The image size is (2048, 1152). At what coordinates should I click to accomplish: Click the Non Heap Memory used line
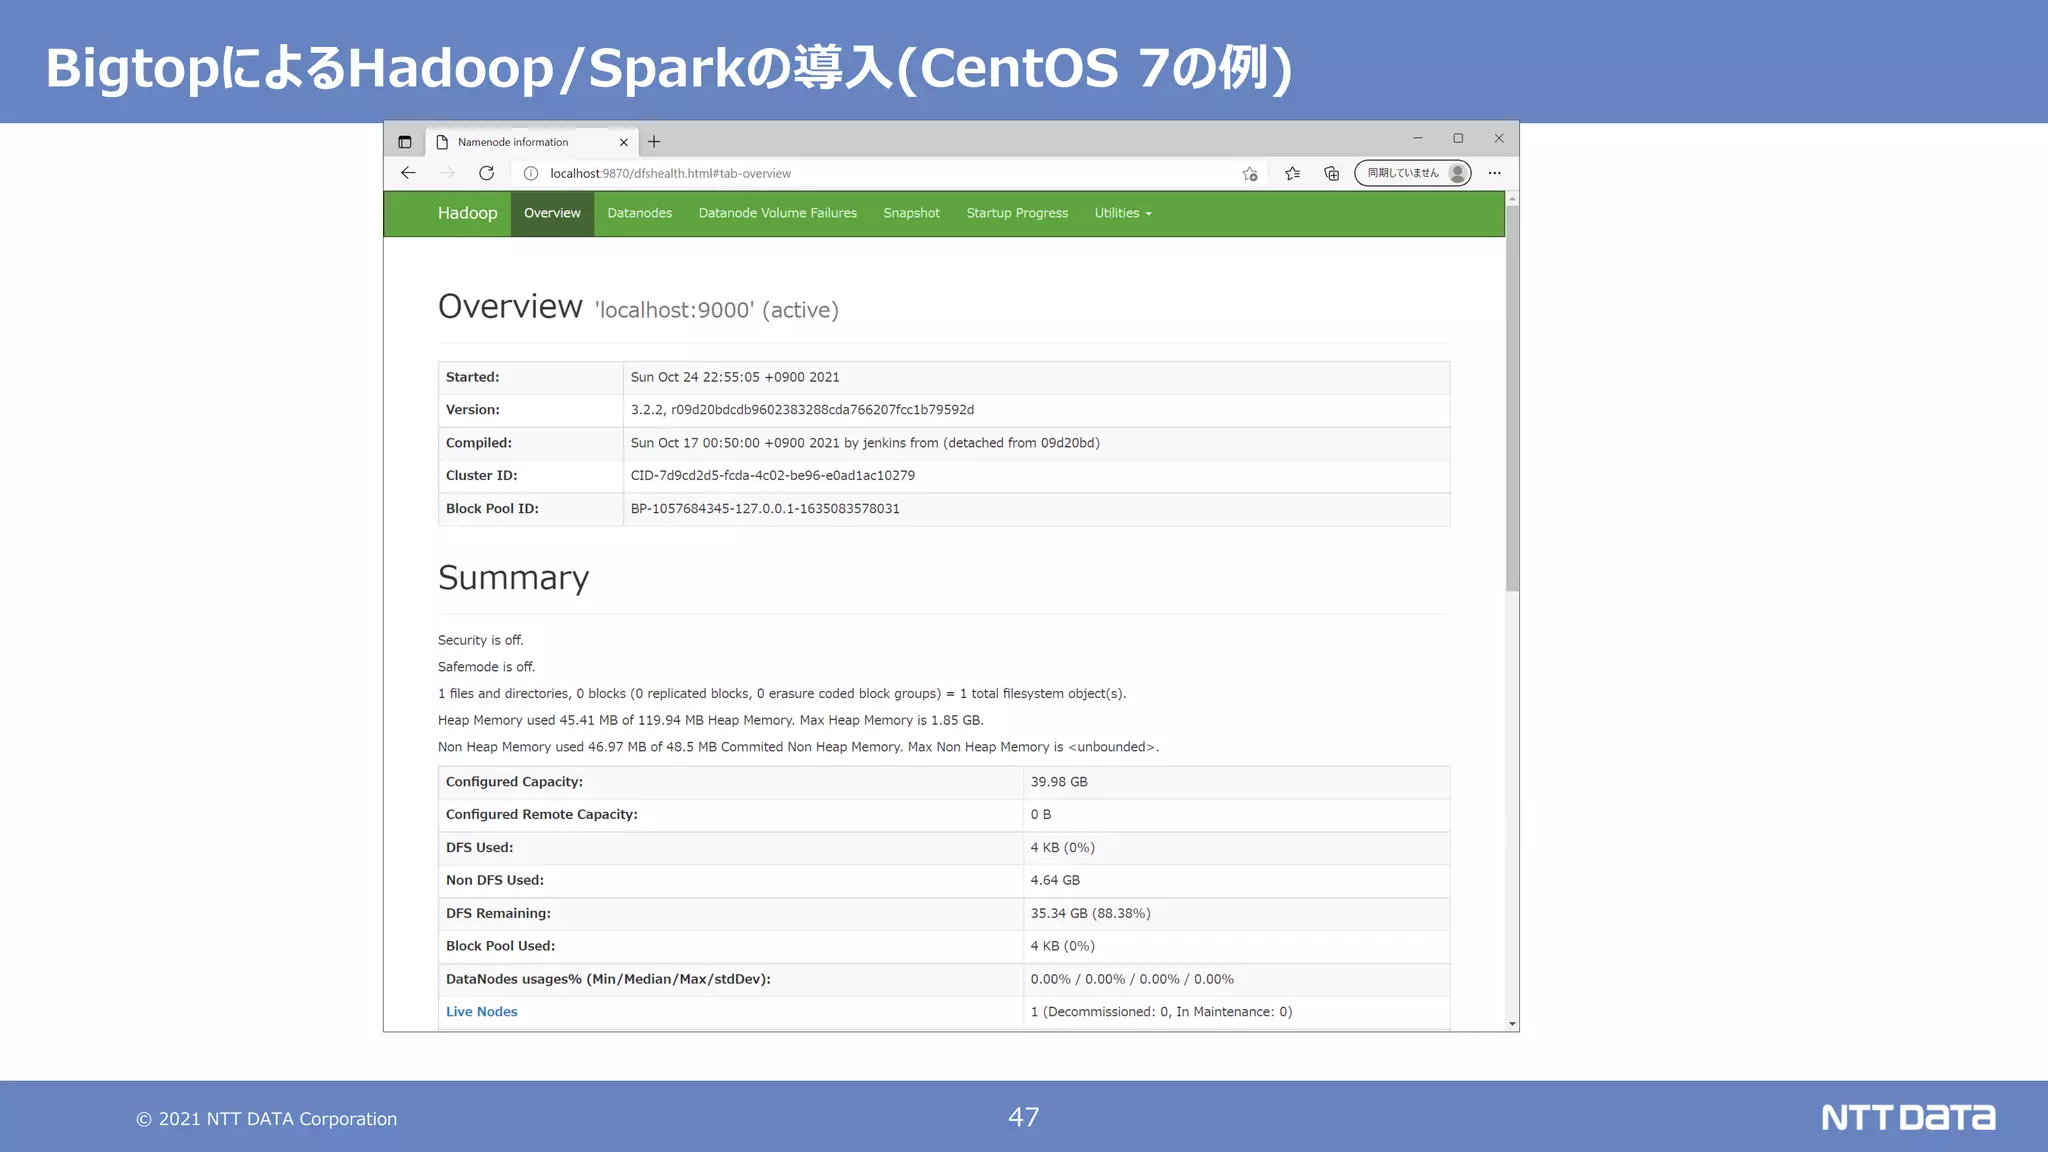(798, 747)
